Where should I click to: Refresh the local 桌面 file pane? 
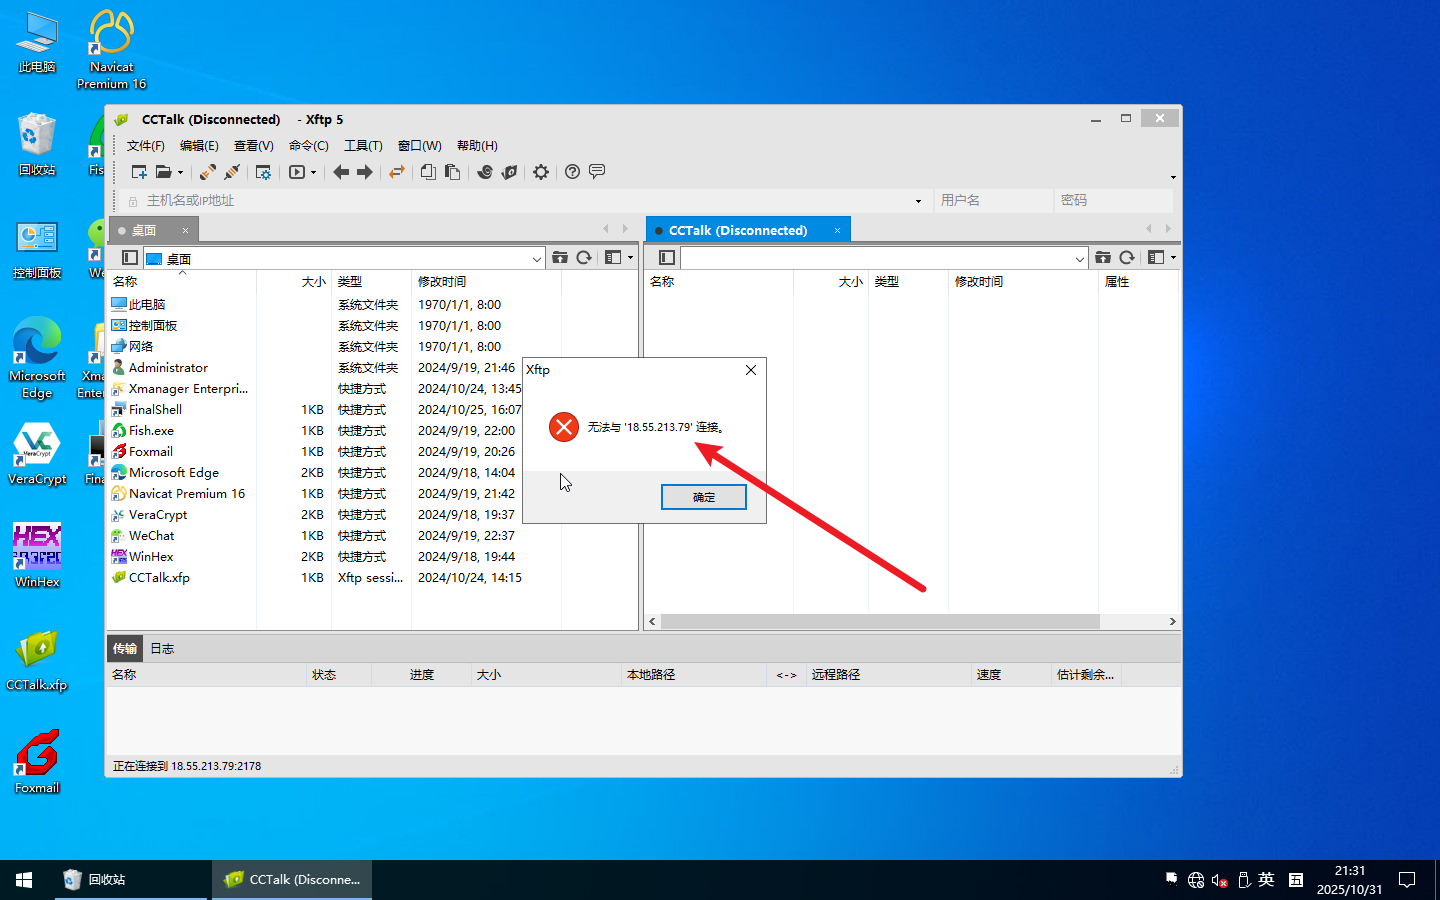tap(584, 258)
